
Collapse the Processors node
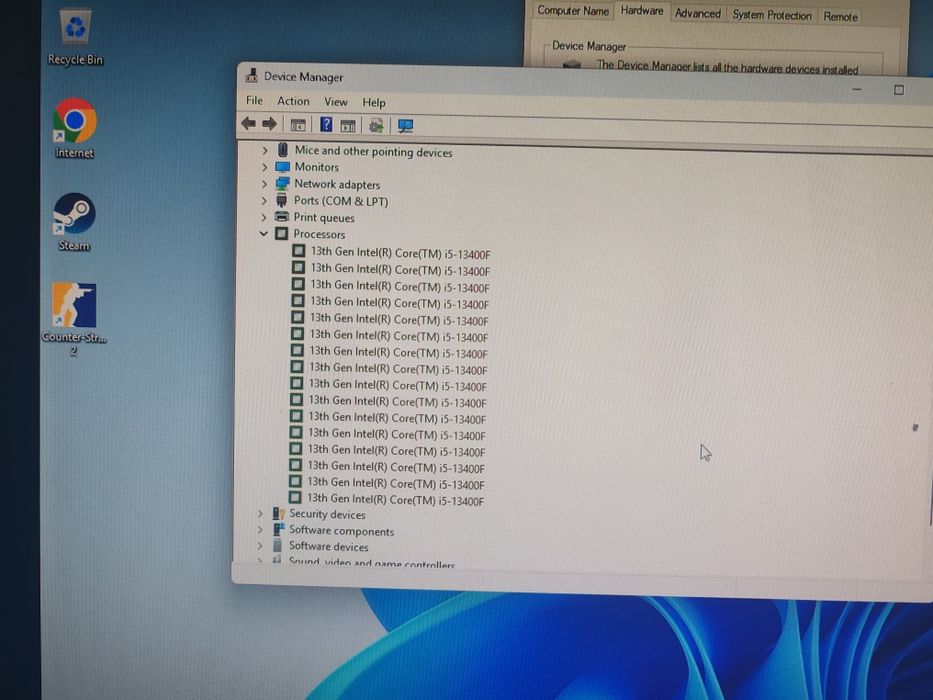(x=264, y=233)
